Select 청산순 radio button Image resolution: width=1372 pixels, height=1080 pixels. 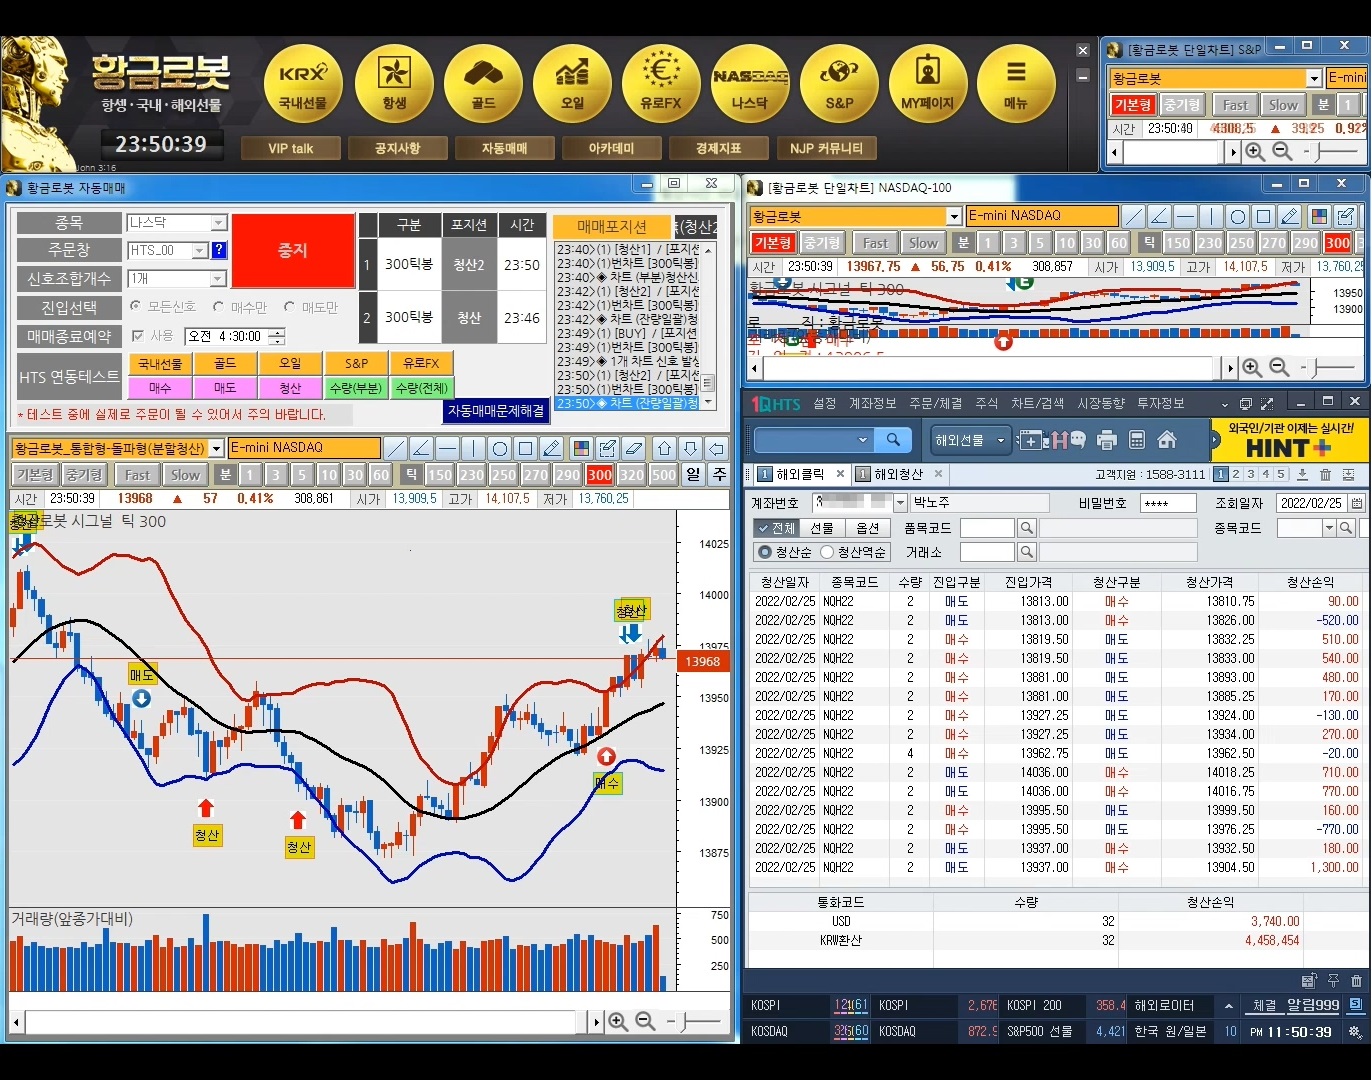tap(766, 552)
